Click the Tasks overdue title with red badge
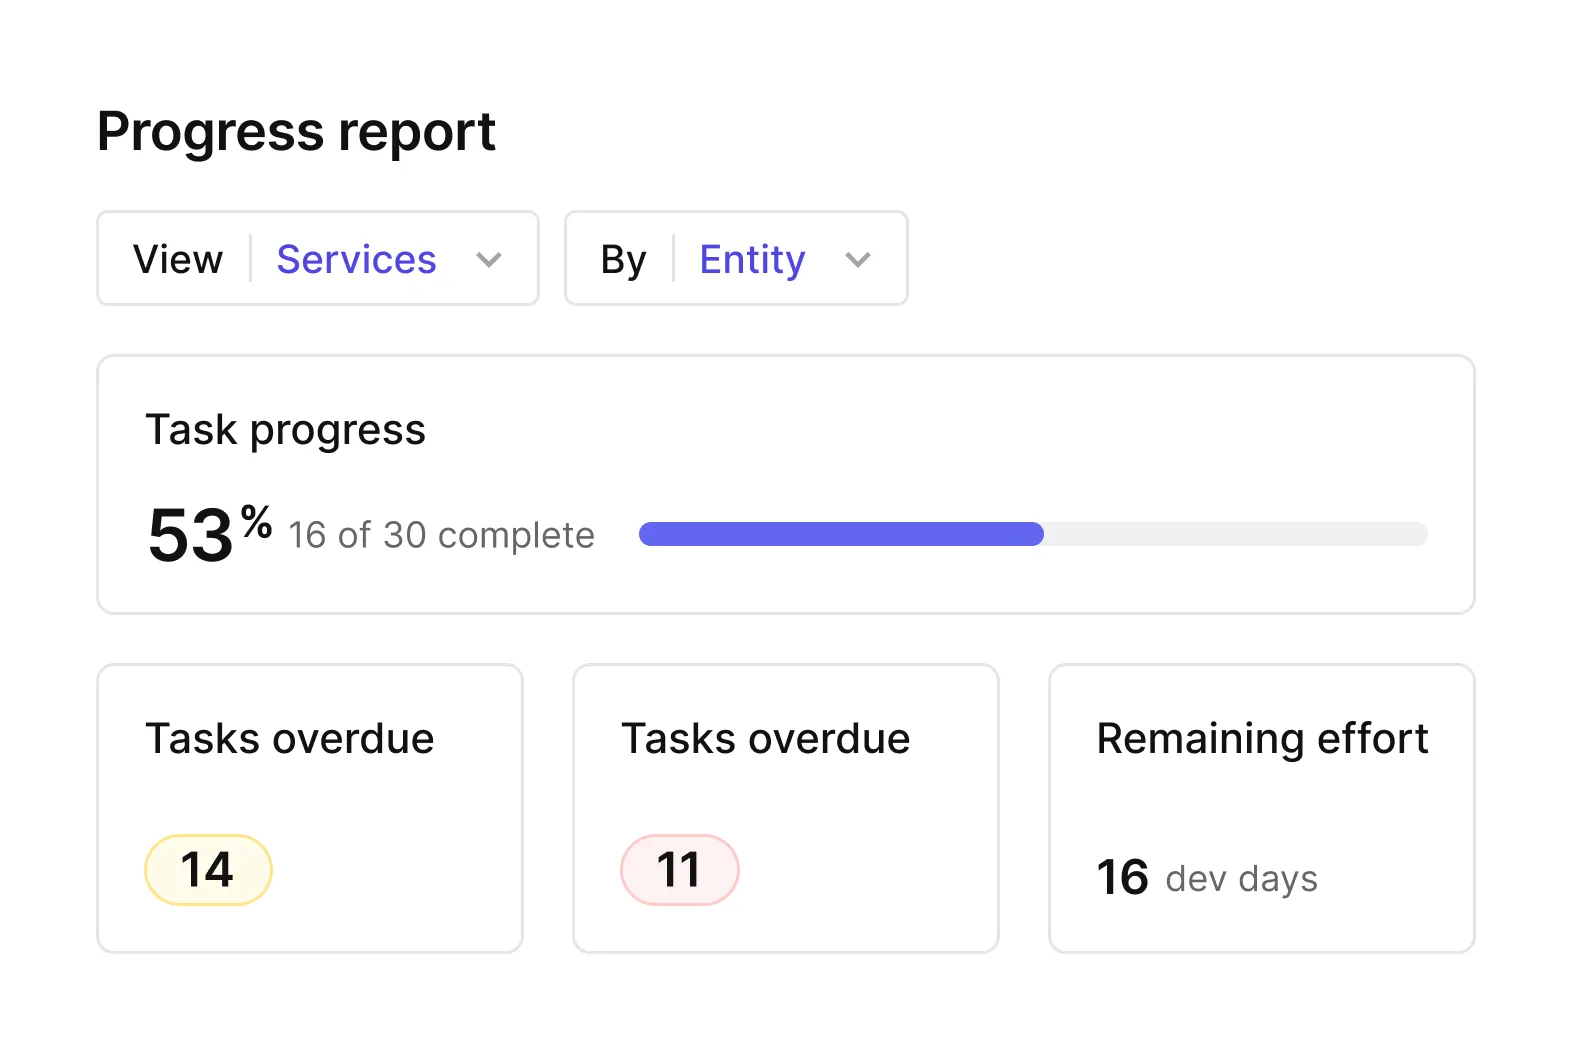 click(x=765, y=739)
